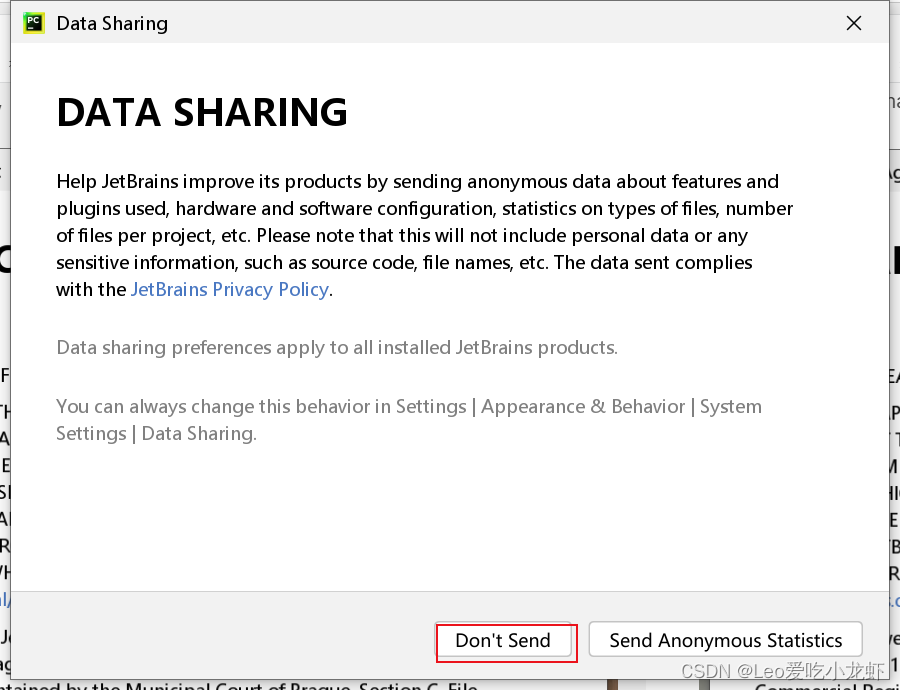This screenshot has width=900, height=690.
Task: Click the CSDN watermark text
Action: 782,671
